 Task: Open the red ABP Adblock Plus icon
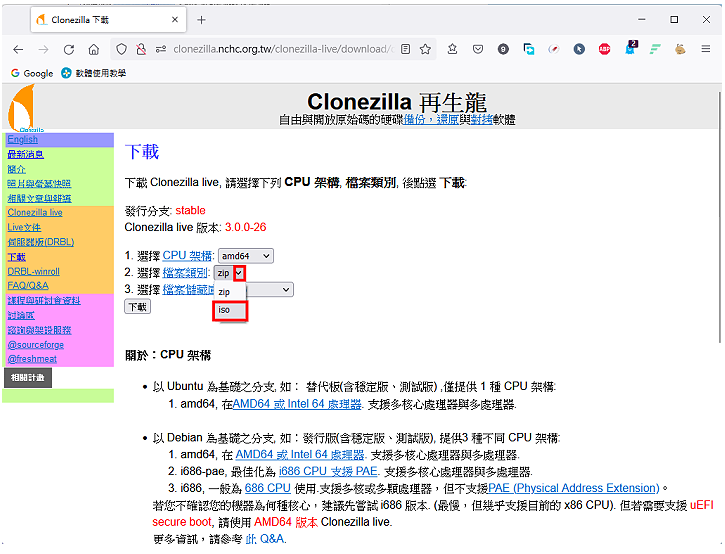[x=604, y=49]
